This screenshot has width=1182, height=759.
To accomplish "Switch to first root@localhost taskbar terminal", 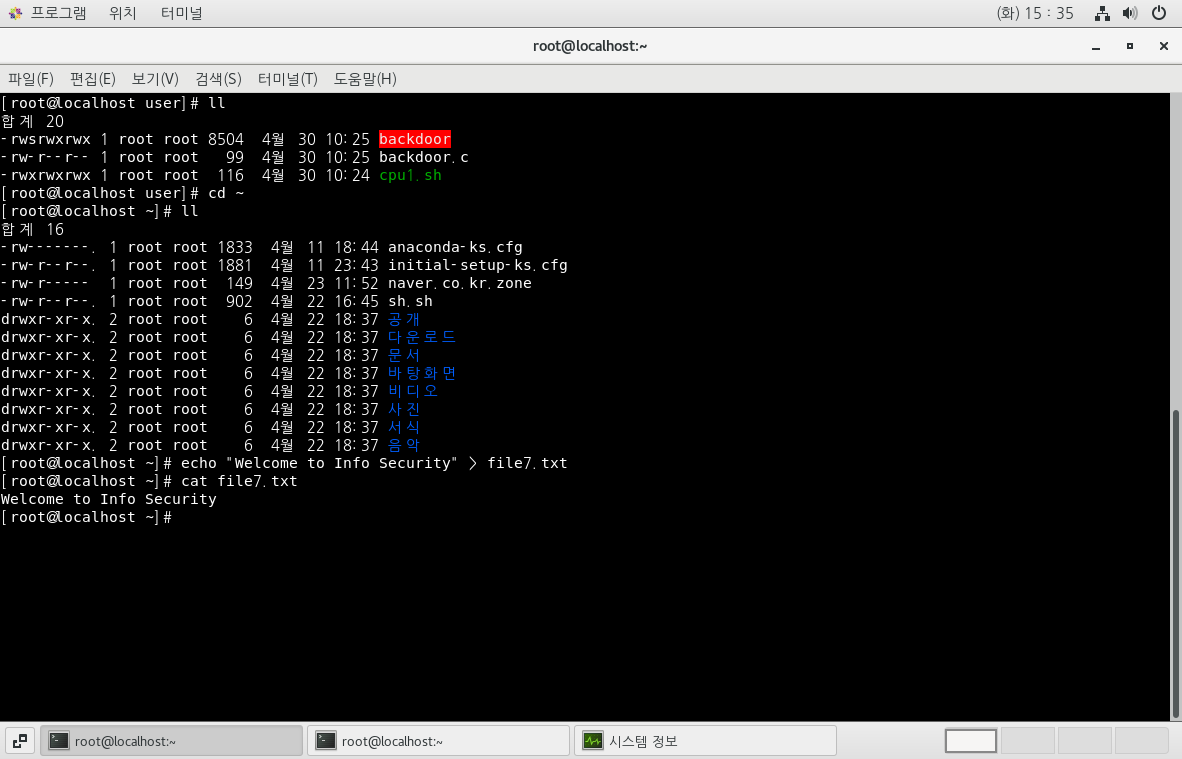I will pos(172,741).
